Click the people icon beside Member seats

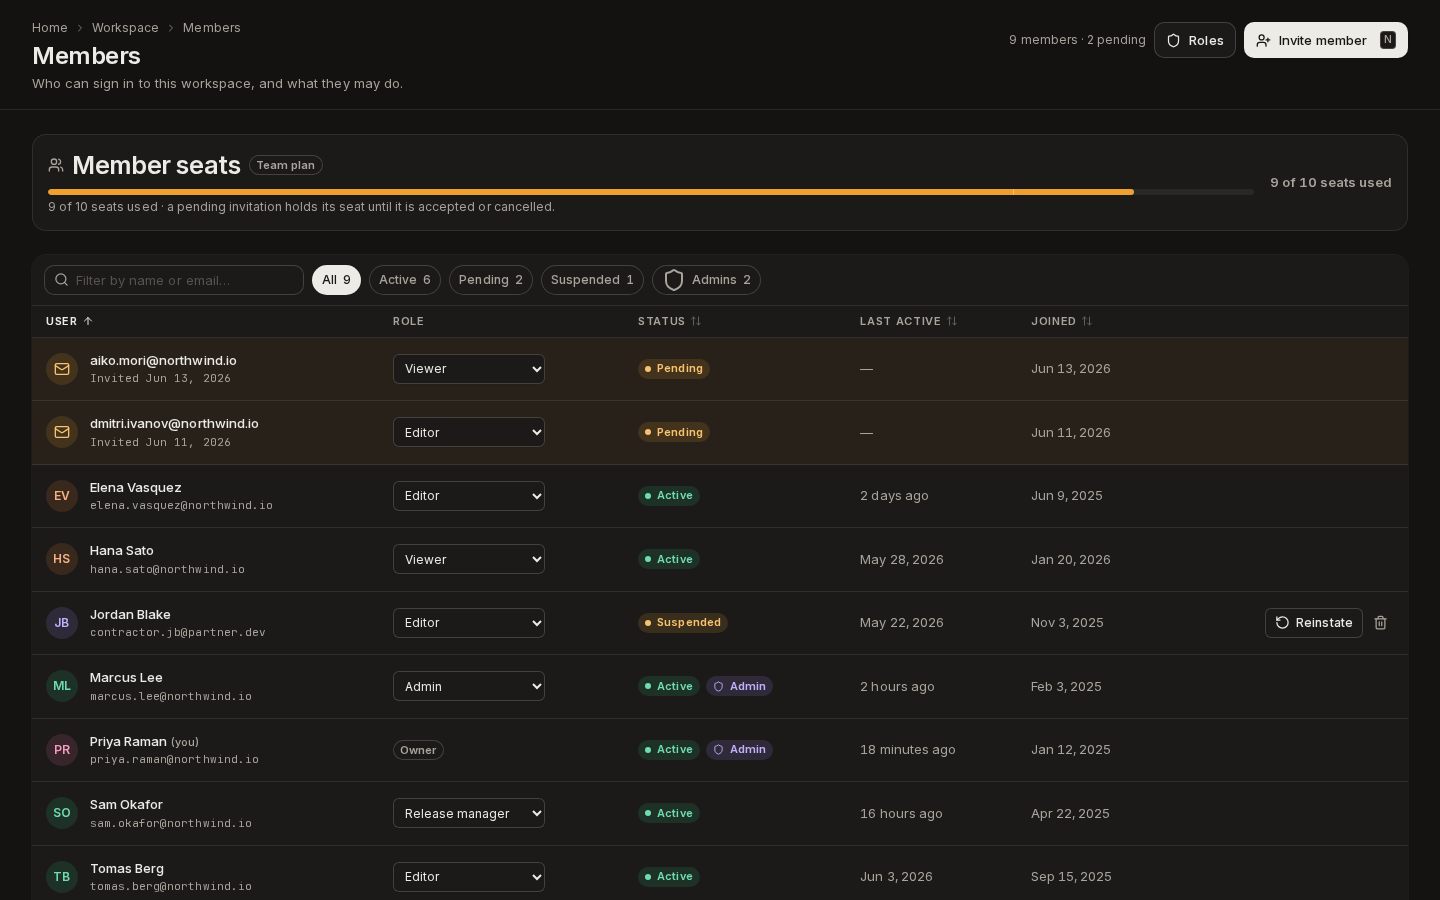[56, 165]
